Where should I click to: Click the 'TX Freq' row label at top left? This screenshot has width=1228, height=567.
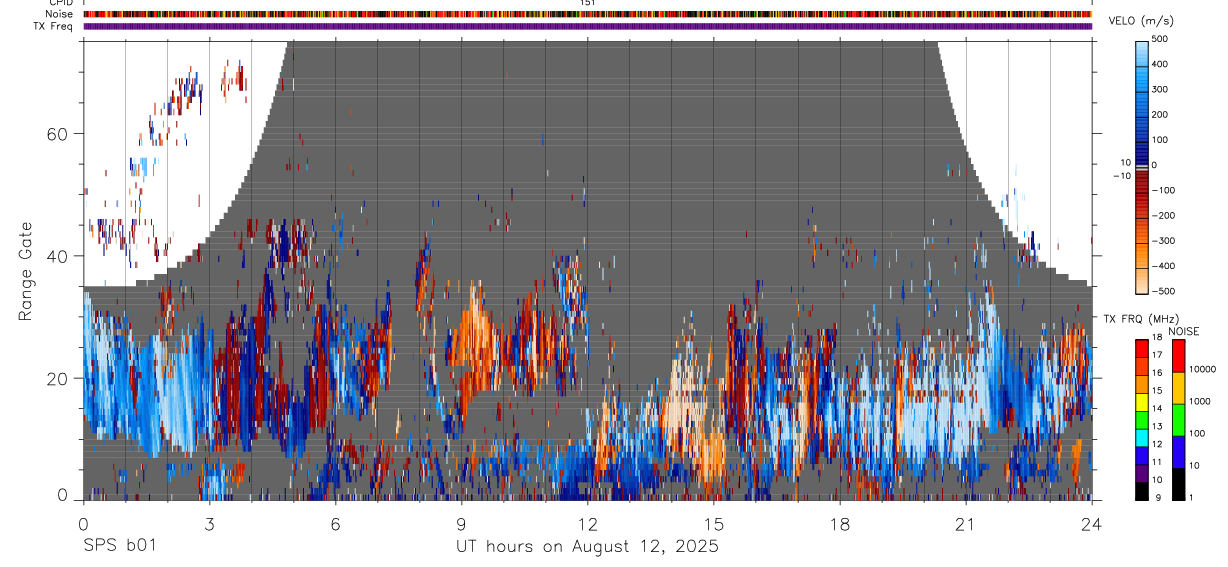tap(53, 26)
